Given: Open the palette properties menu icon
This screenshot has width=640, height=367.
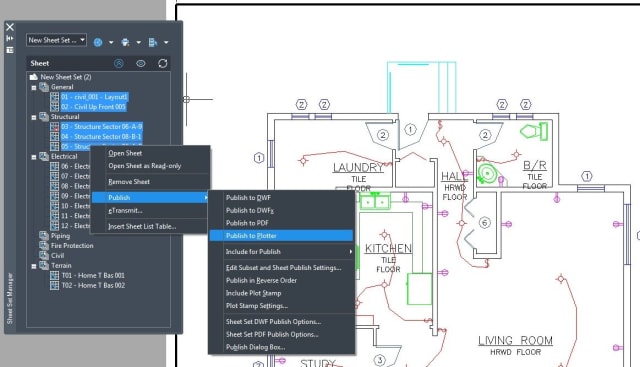Looking at the screenshot, I should (x=10, y=50).
